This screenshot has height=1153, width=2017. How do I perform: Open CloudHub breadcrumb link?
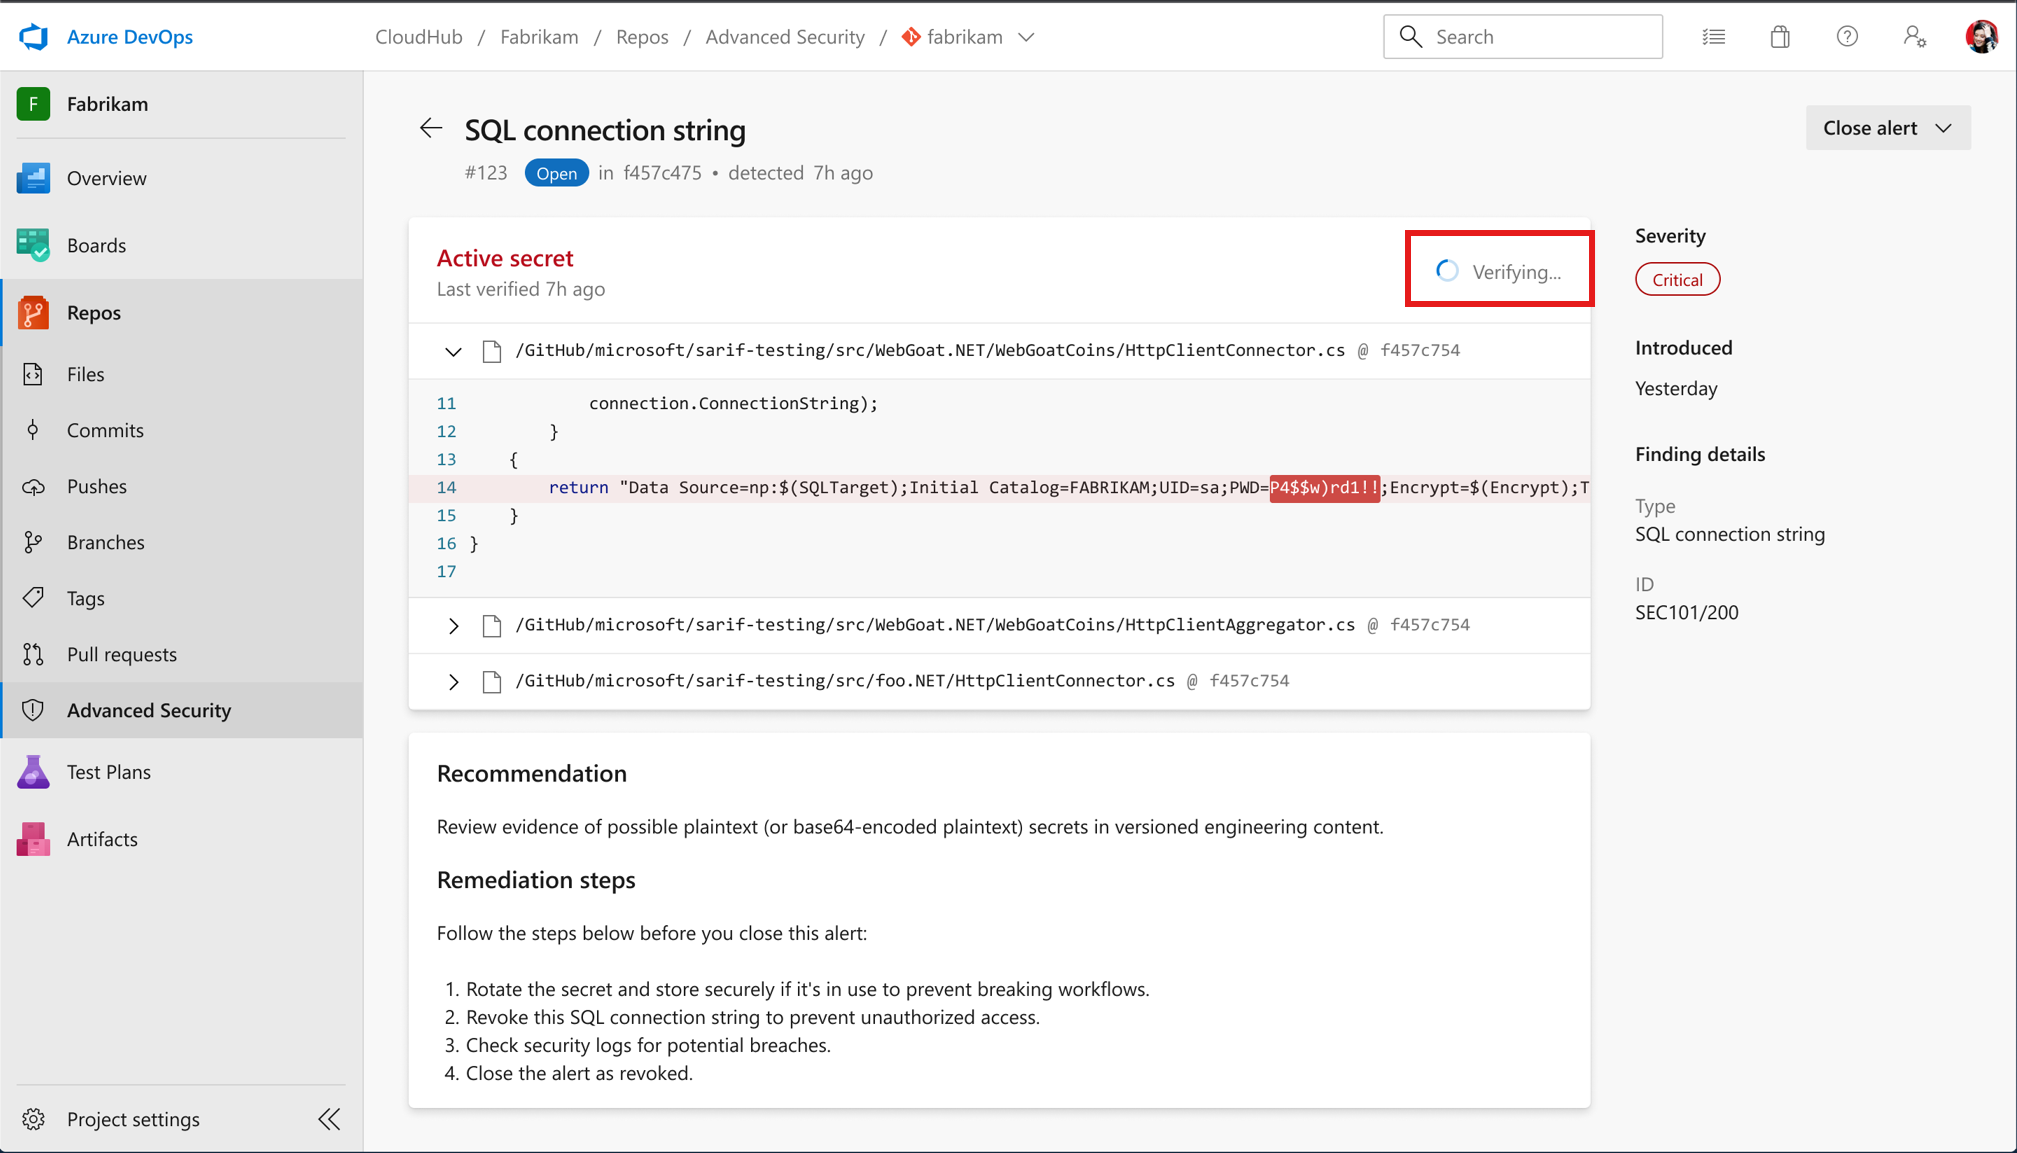419,37
